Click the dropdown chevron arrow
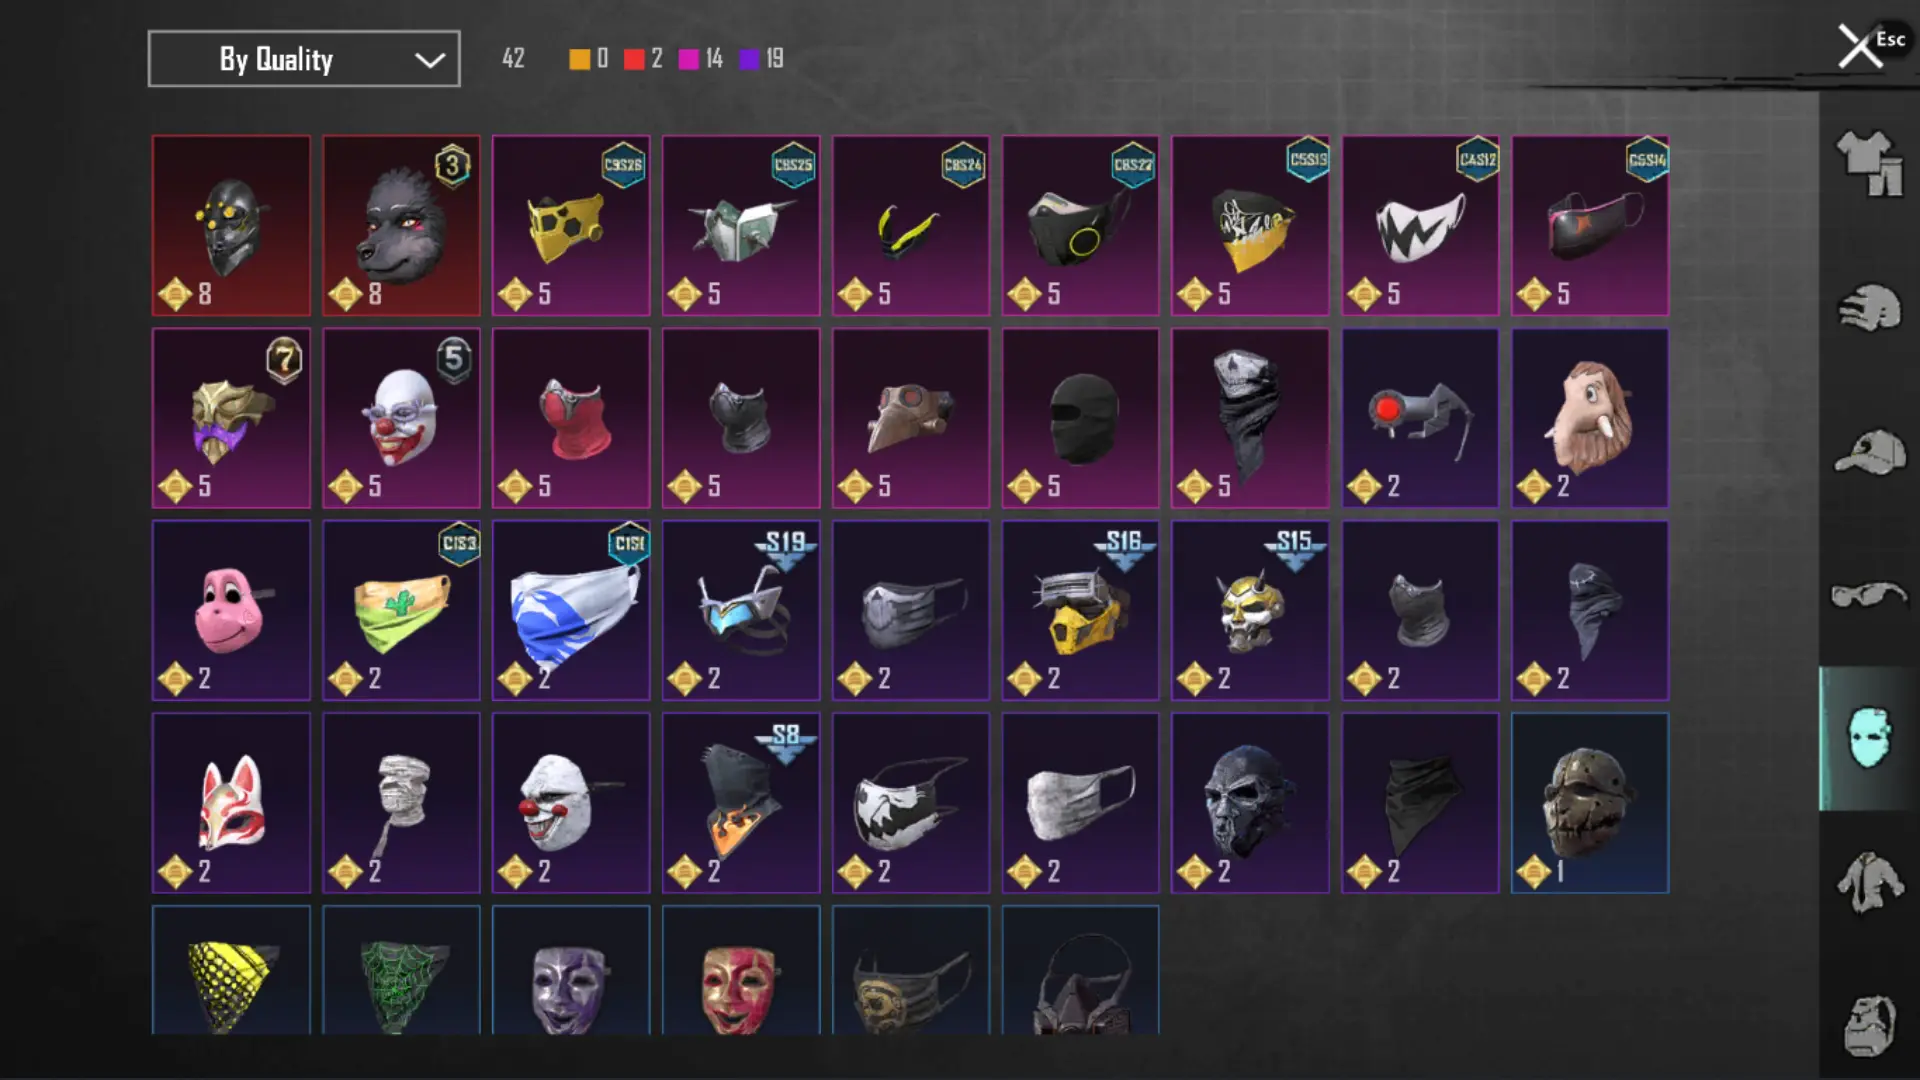Viewport: 1920px width, 1080px height. 430,60
